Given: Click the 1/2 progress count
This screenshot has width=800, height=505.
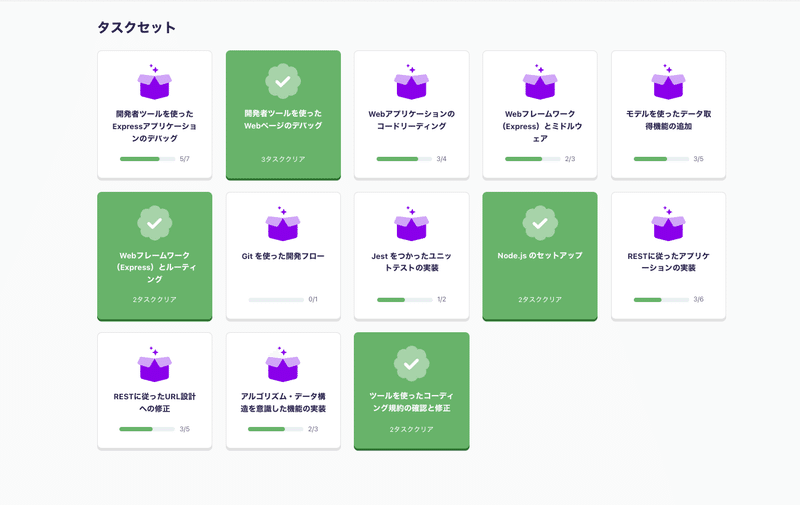Looking at the screenshot, I should point(441,299).
